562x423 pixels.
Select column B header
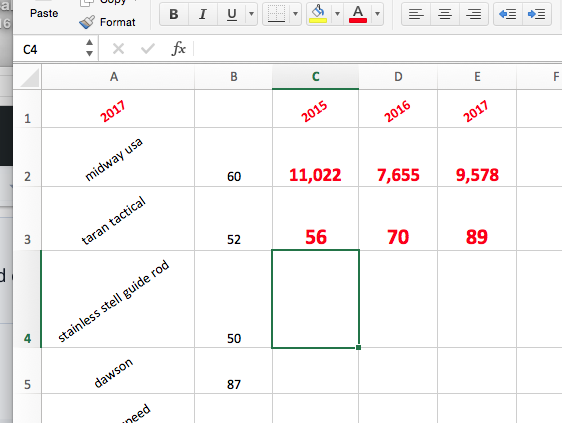tap(233, 77)
